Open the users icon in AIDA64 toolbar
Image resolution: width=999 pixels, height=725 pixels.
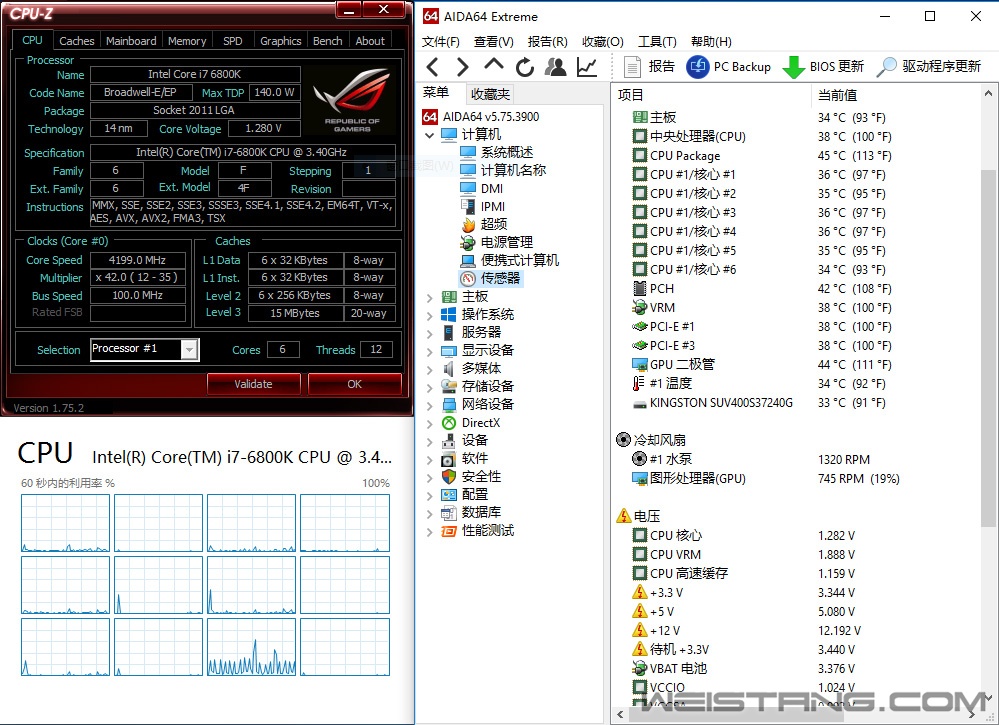556,66
